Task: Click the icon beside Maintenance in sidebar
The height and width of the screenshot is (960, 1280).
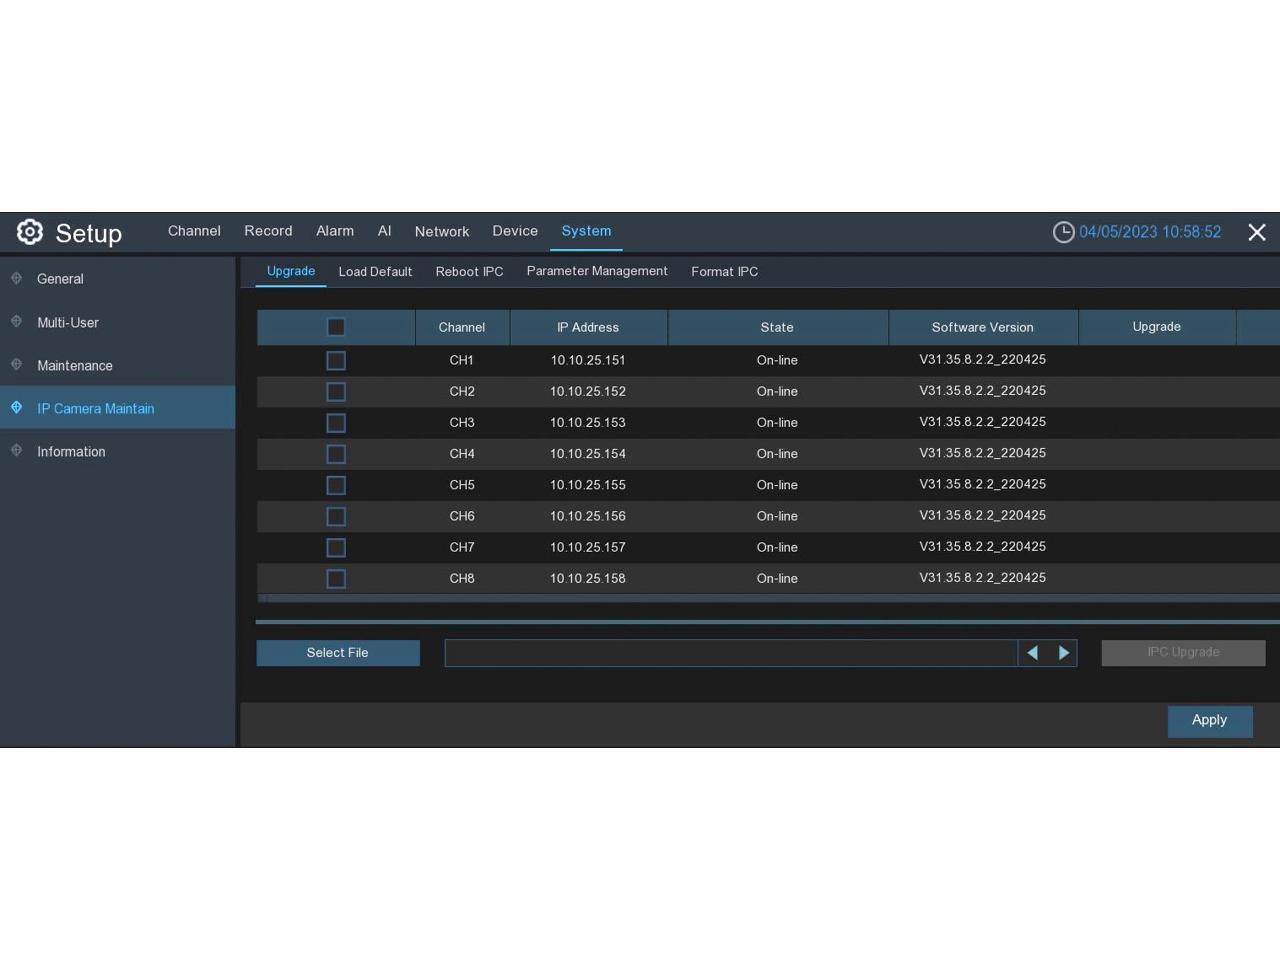Action: click(17, 365)
